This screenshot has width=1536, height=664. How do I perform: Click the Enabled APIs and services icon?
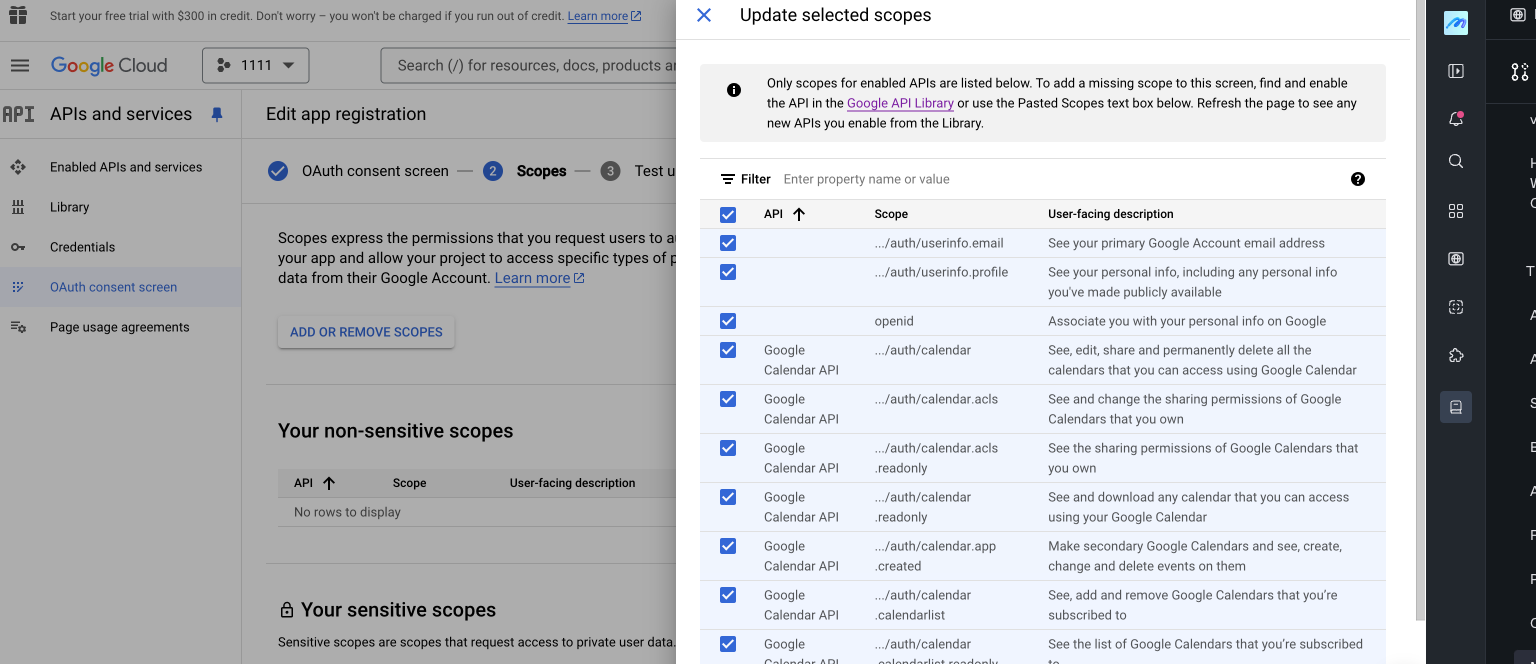(x=18, y=167)
